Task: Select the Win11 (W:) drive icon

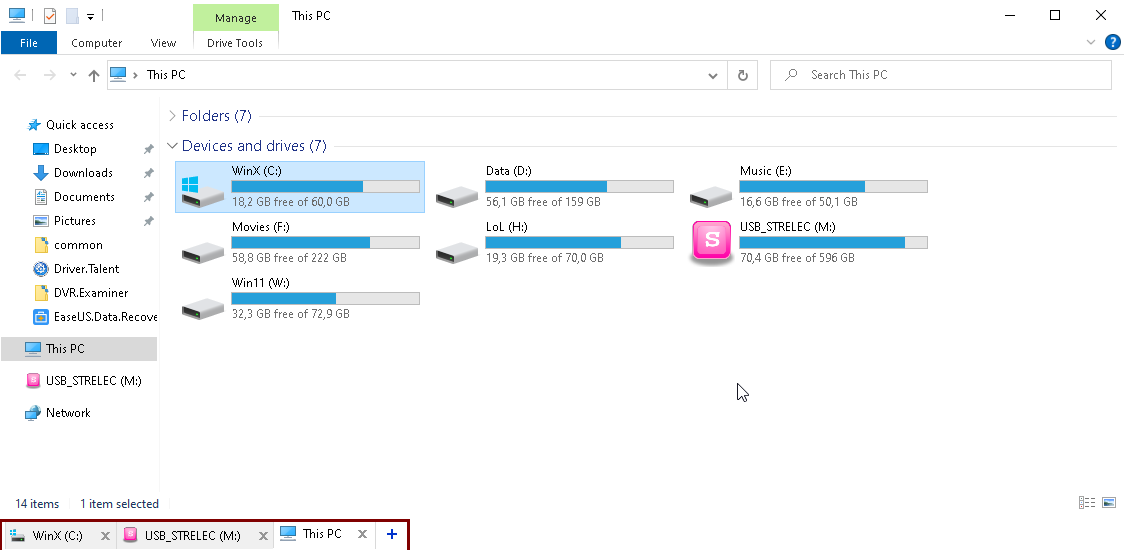Action: point(202,306)
